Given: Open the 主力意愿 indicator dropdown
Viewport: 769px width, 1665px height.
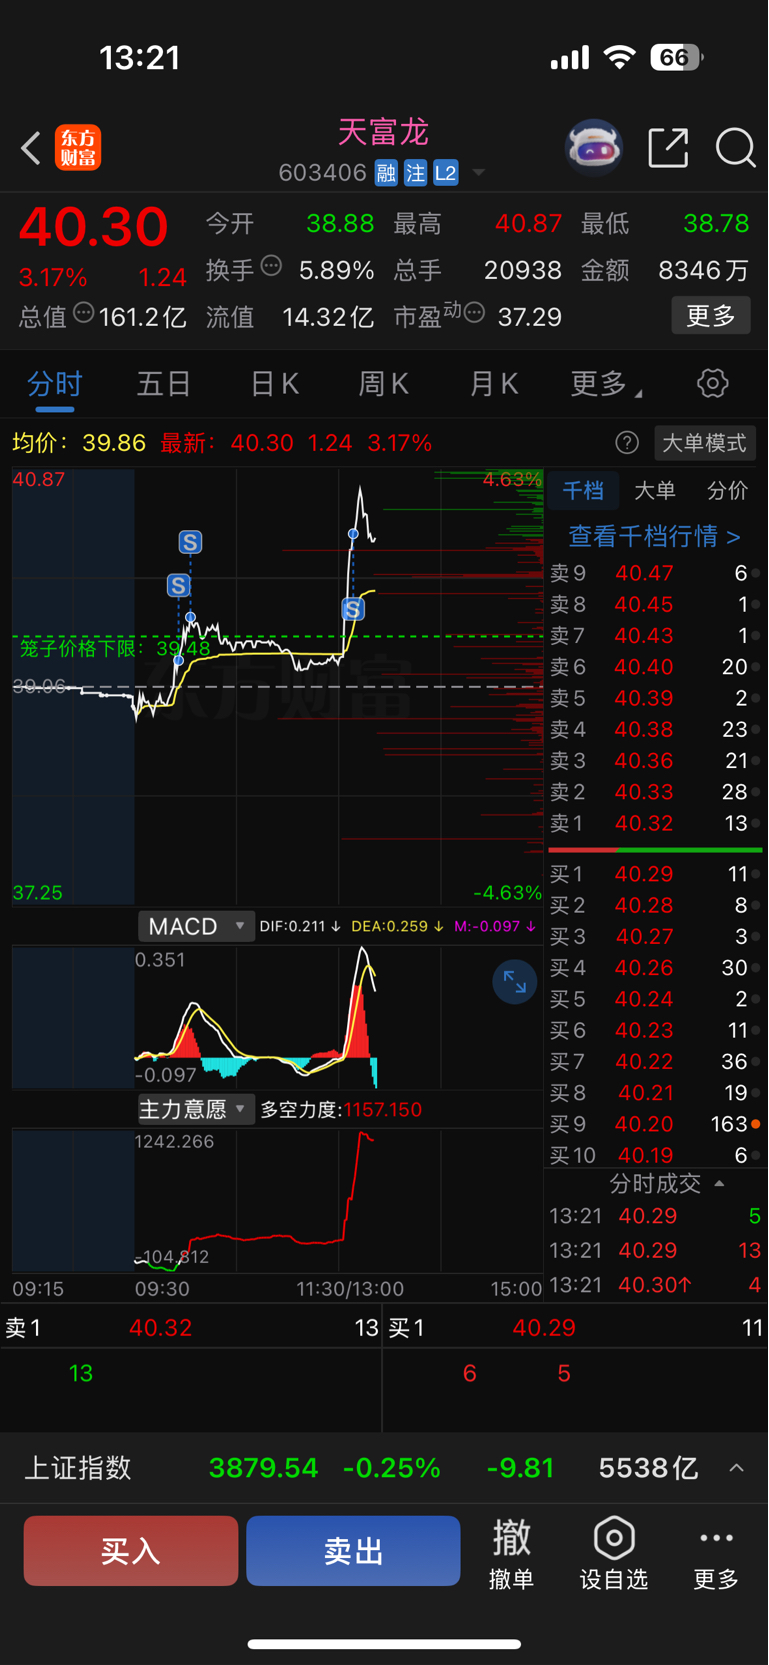Looking at the screenshot, I should coord(196,1109).
